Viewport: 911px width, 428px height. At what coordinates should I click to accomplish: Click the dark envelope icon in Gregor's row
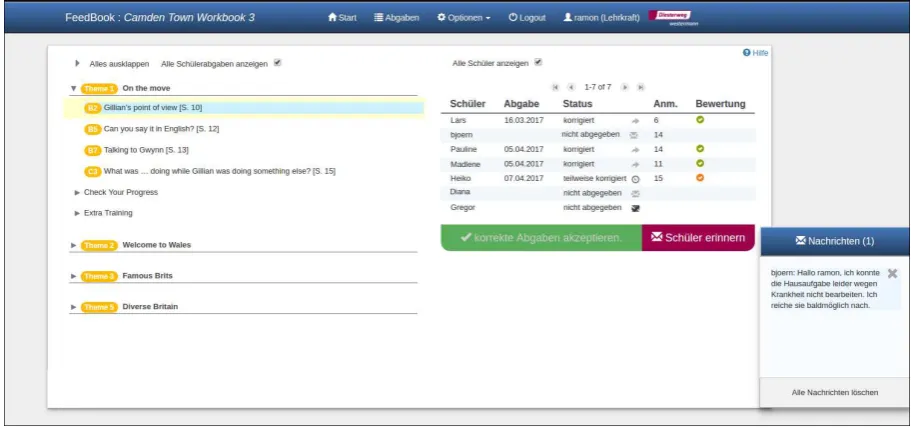pos(635,208)
